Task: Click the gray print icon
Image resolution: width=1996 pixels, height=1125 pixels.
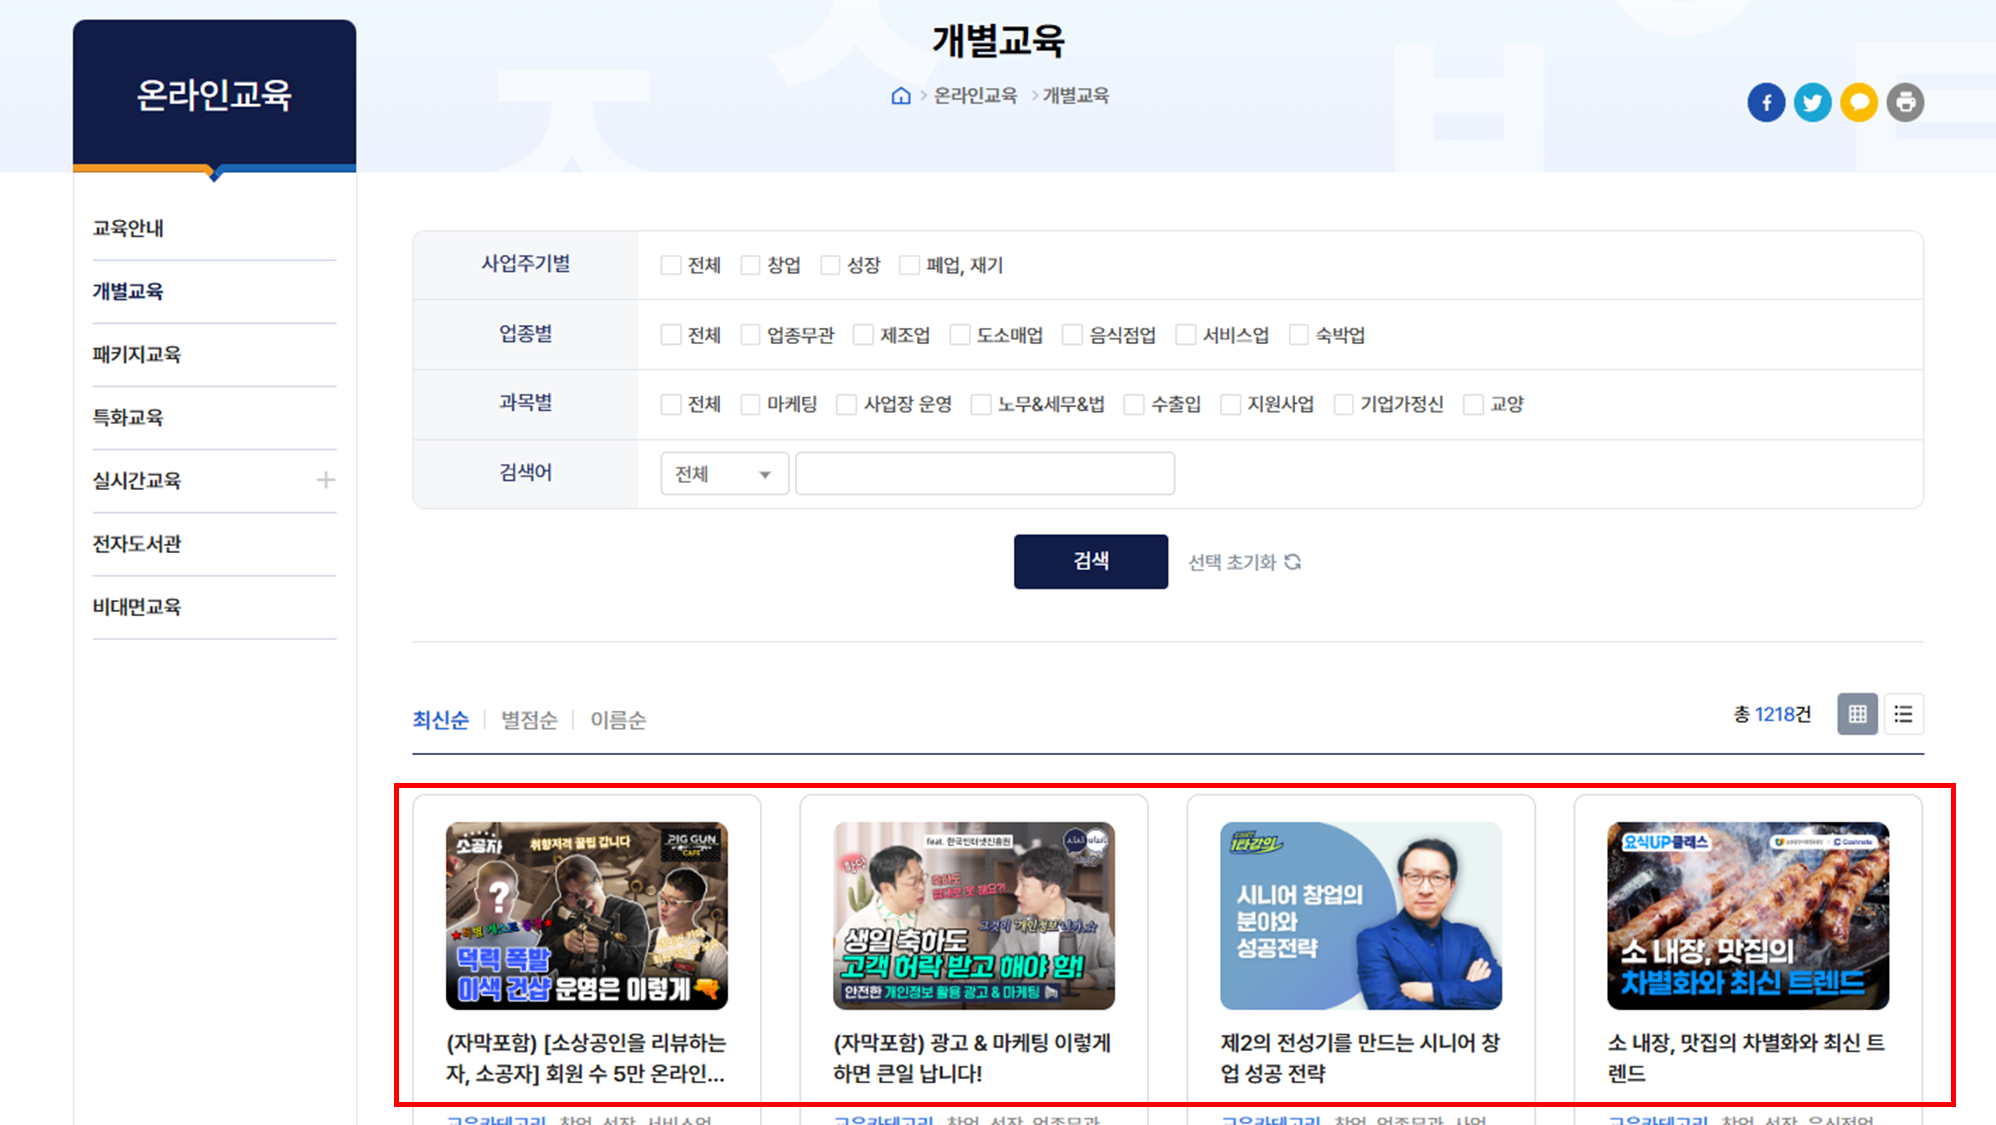Action: point(1905,102)
